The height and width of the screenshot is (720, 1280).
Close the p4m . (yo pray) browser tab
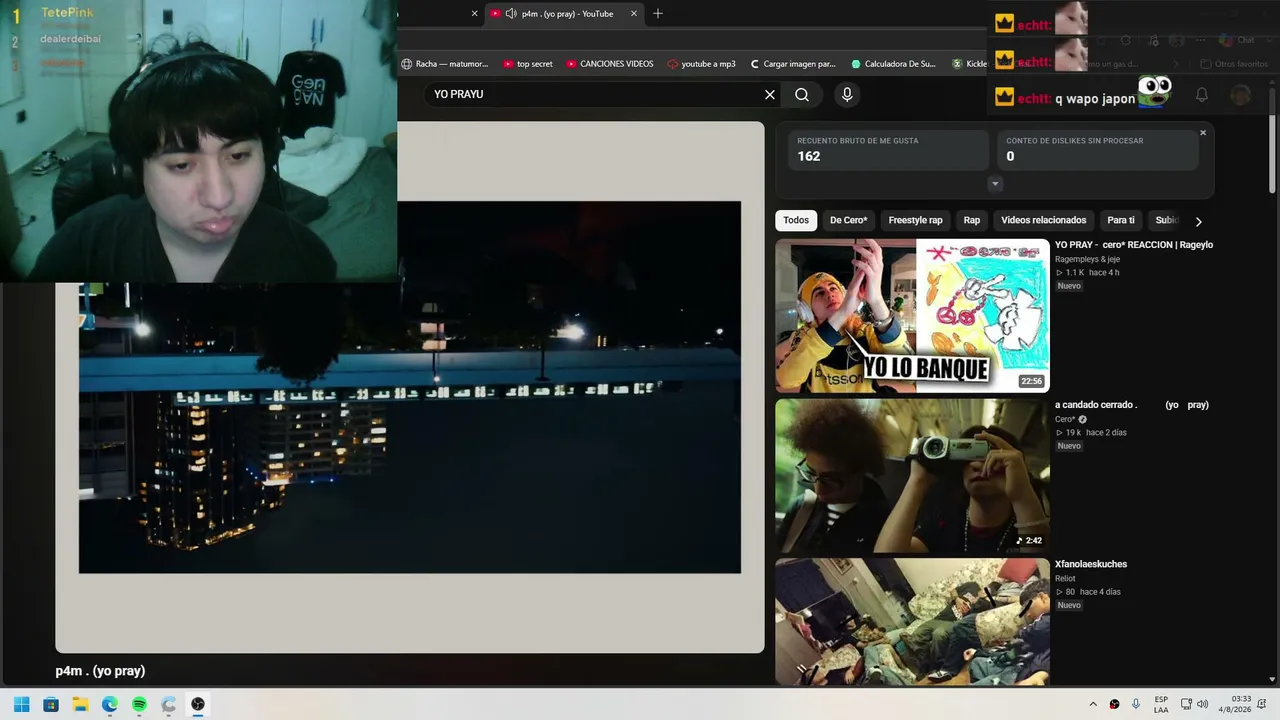pyautogui.click(x=633, y=14)
